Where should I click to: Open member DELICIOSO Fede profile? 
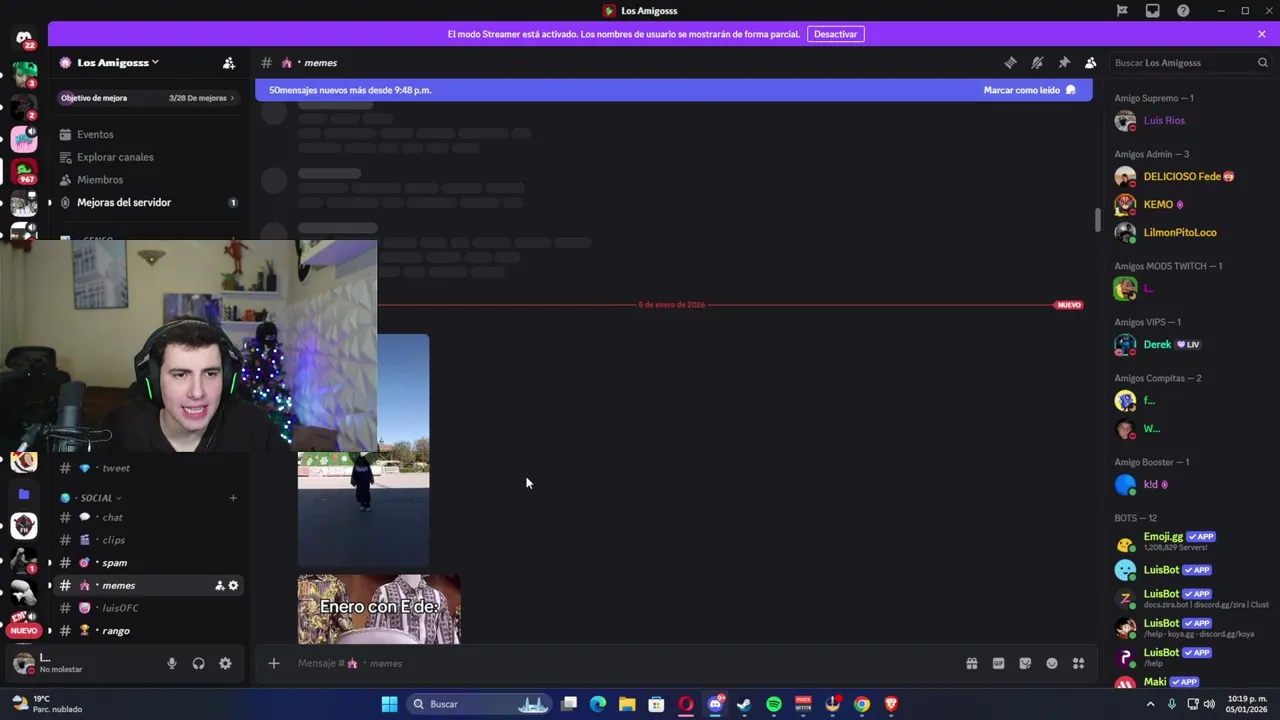pyautogui.click(x=1190, y=177)
